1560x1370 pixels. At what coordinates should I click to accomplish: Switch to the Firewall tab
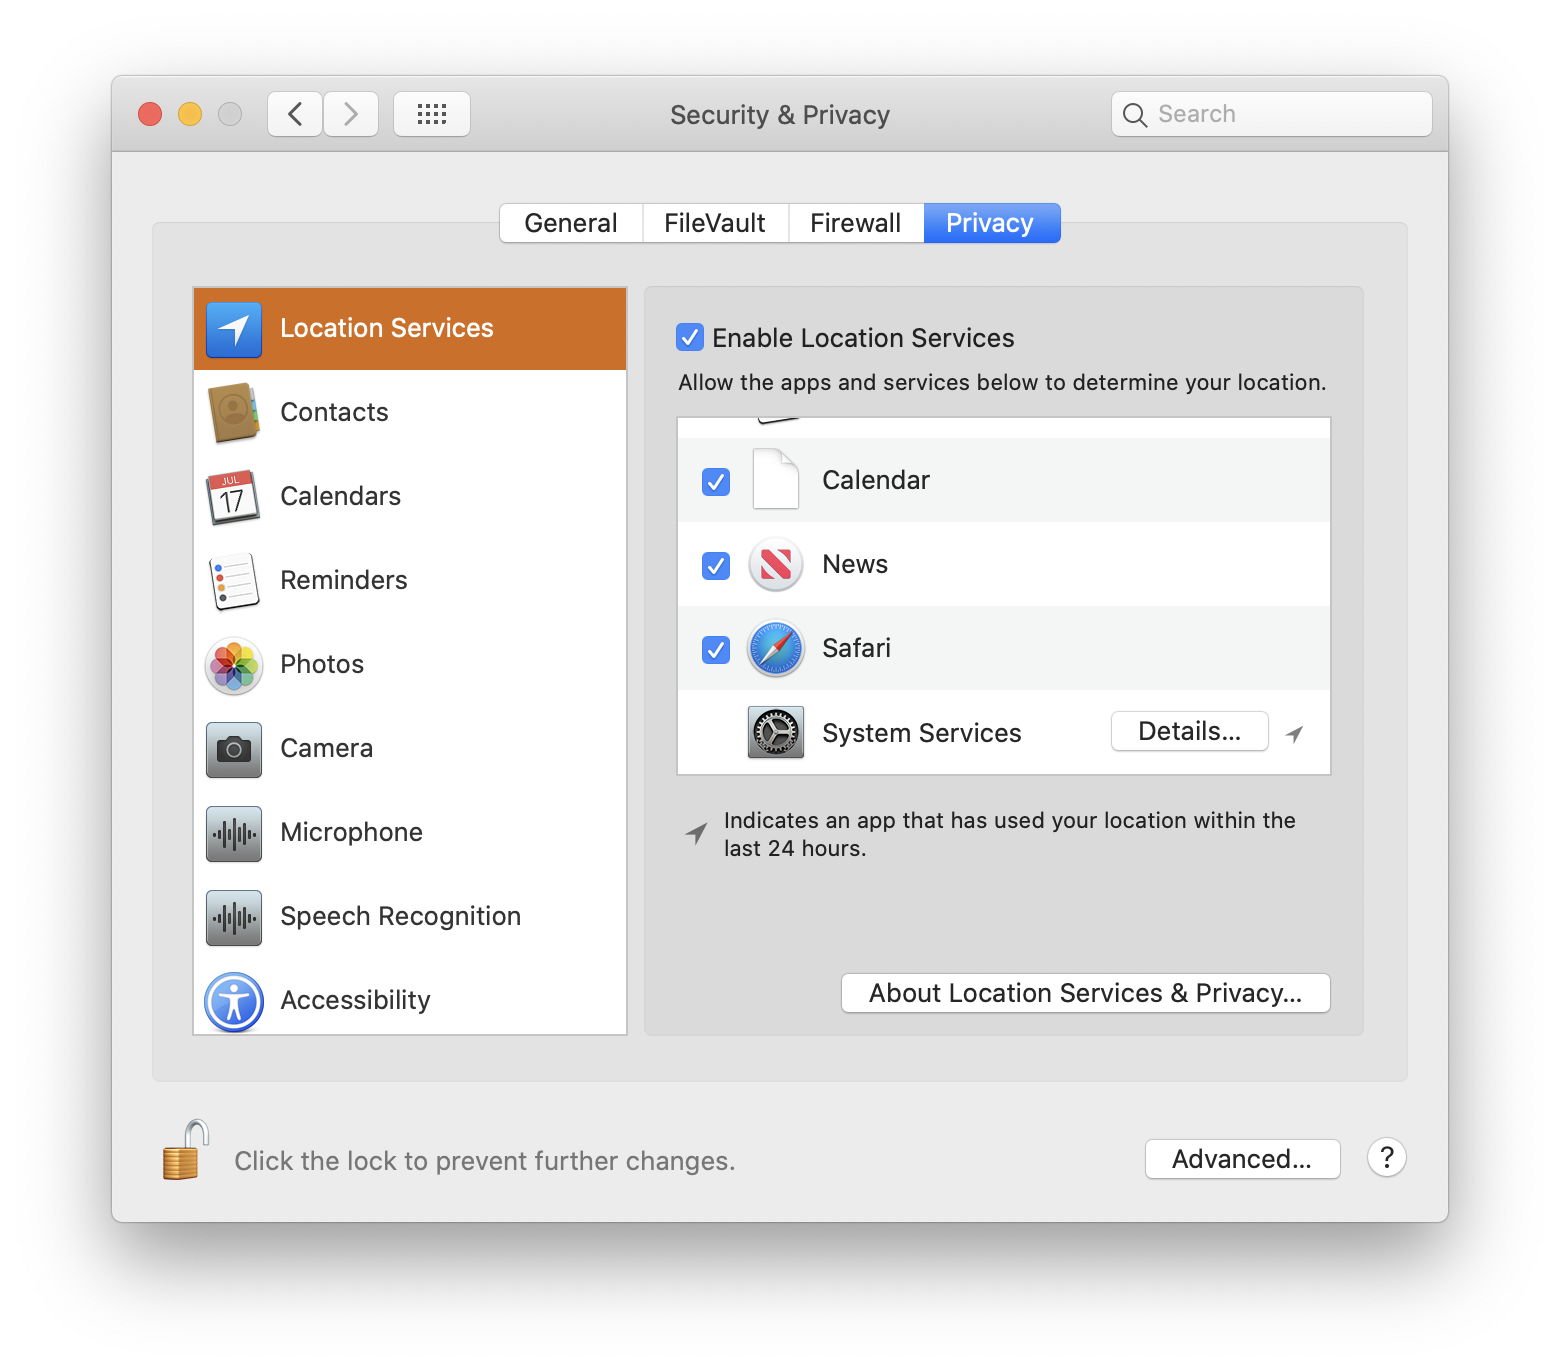pyautogui.click(x=855, y=223)
